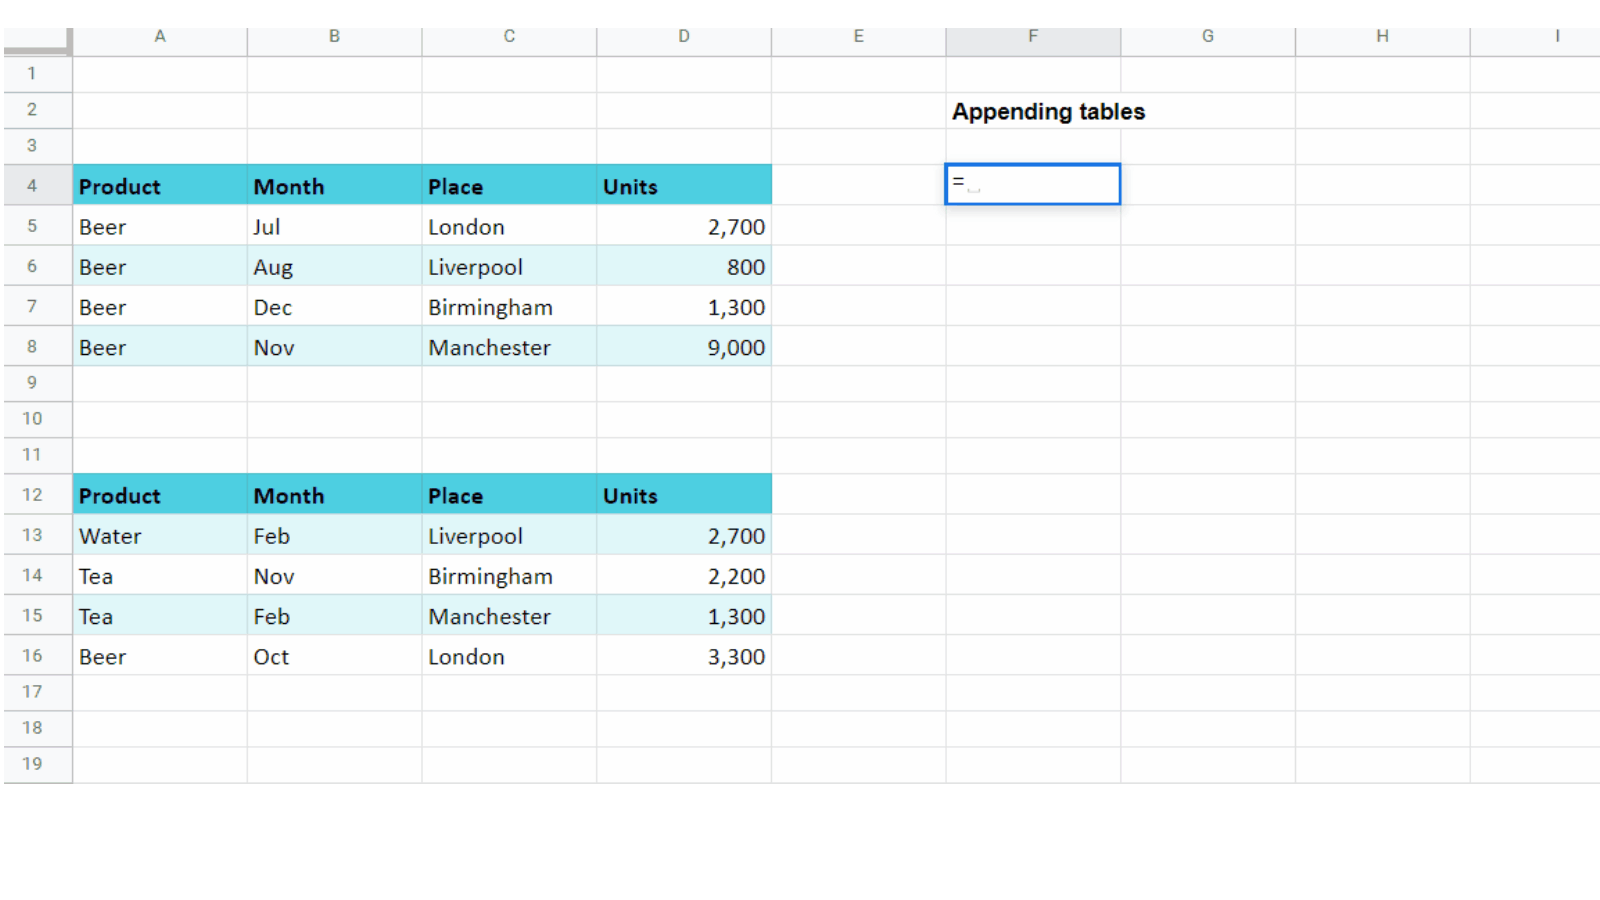1600x900 pixels.
Task: Select column A header
Action: coord(160,37)
